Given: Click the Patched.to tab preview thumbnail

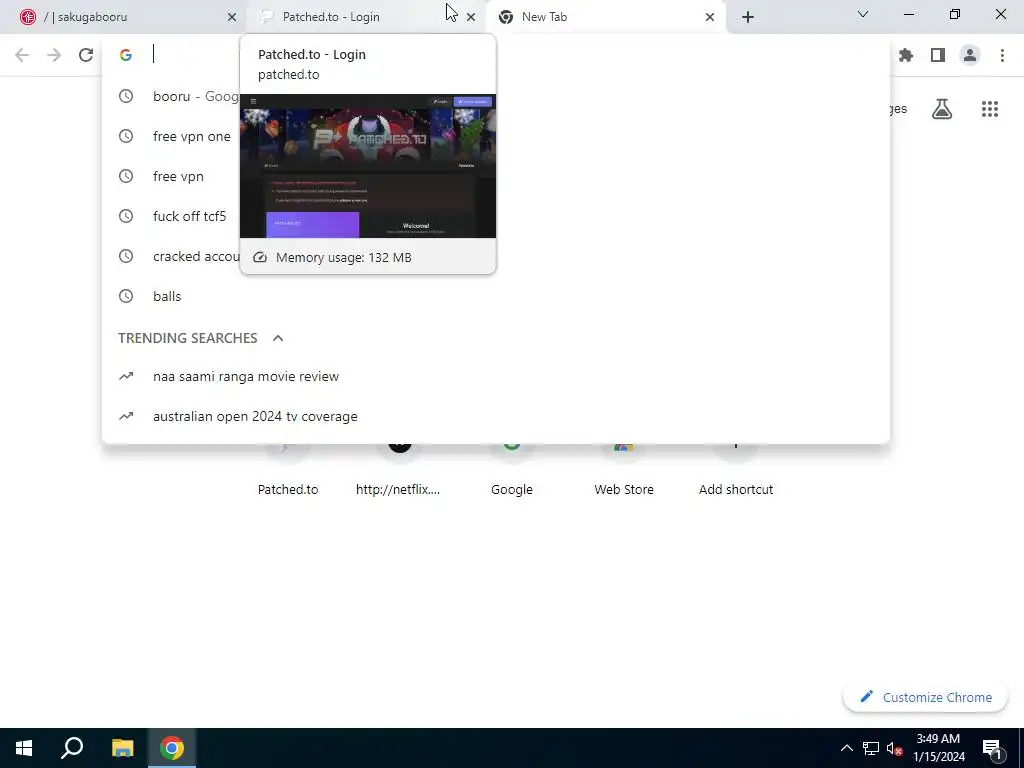Looking at the screenshot, I should (368, 166).
